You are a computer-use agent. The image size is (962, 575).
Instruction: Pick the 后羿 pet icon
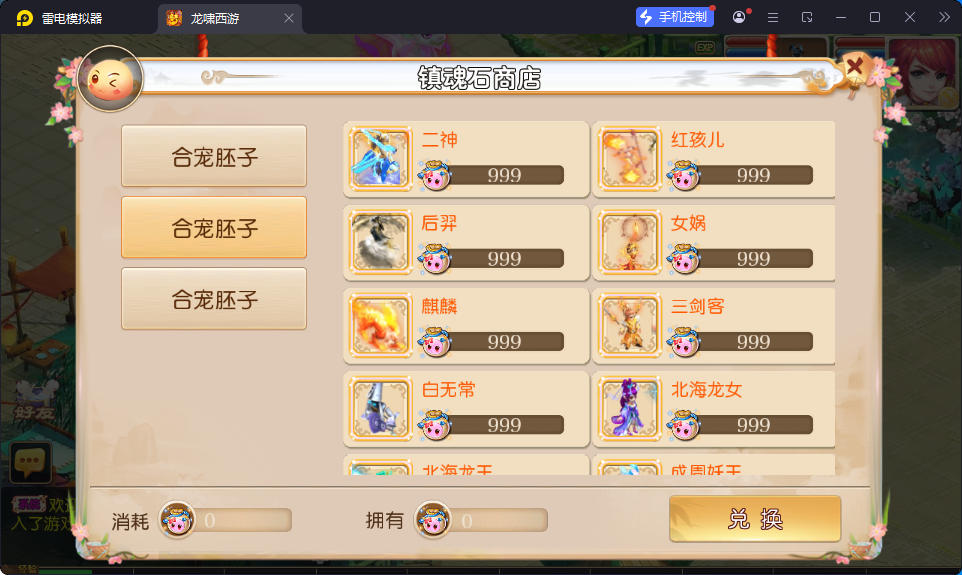pos(380,242)
